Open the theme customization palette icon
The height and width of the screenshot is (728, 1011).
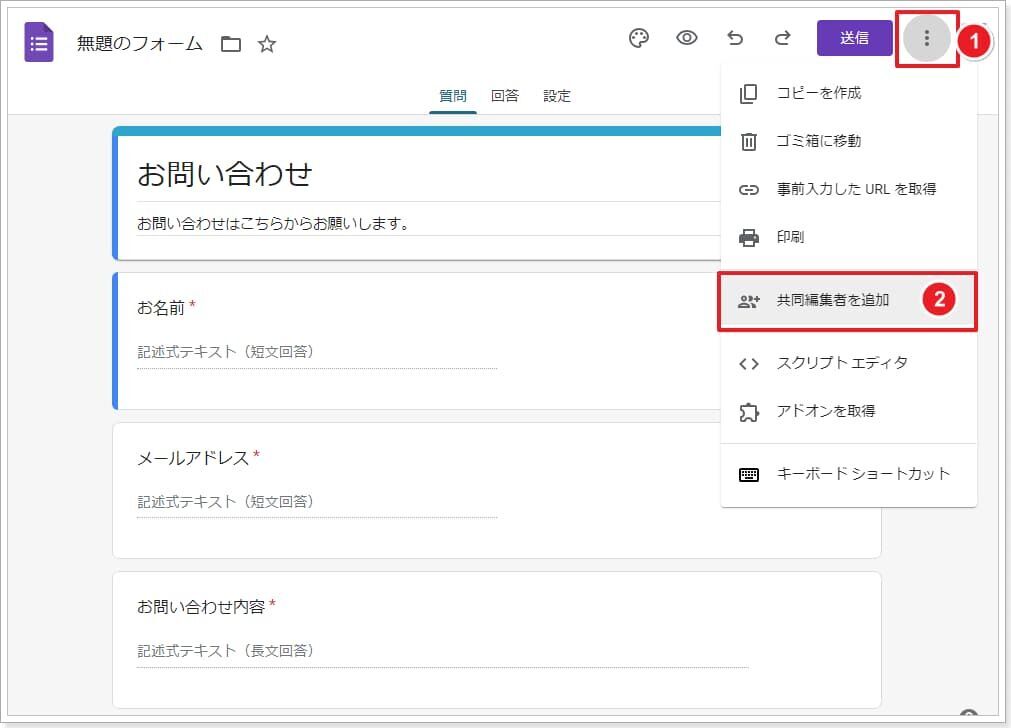coord(638,39)
